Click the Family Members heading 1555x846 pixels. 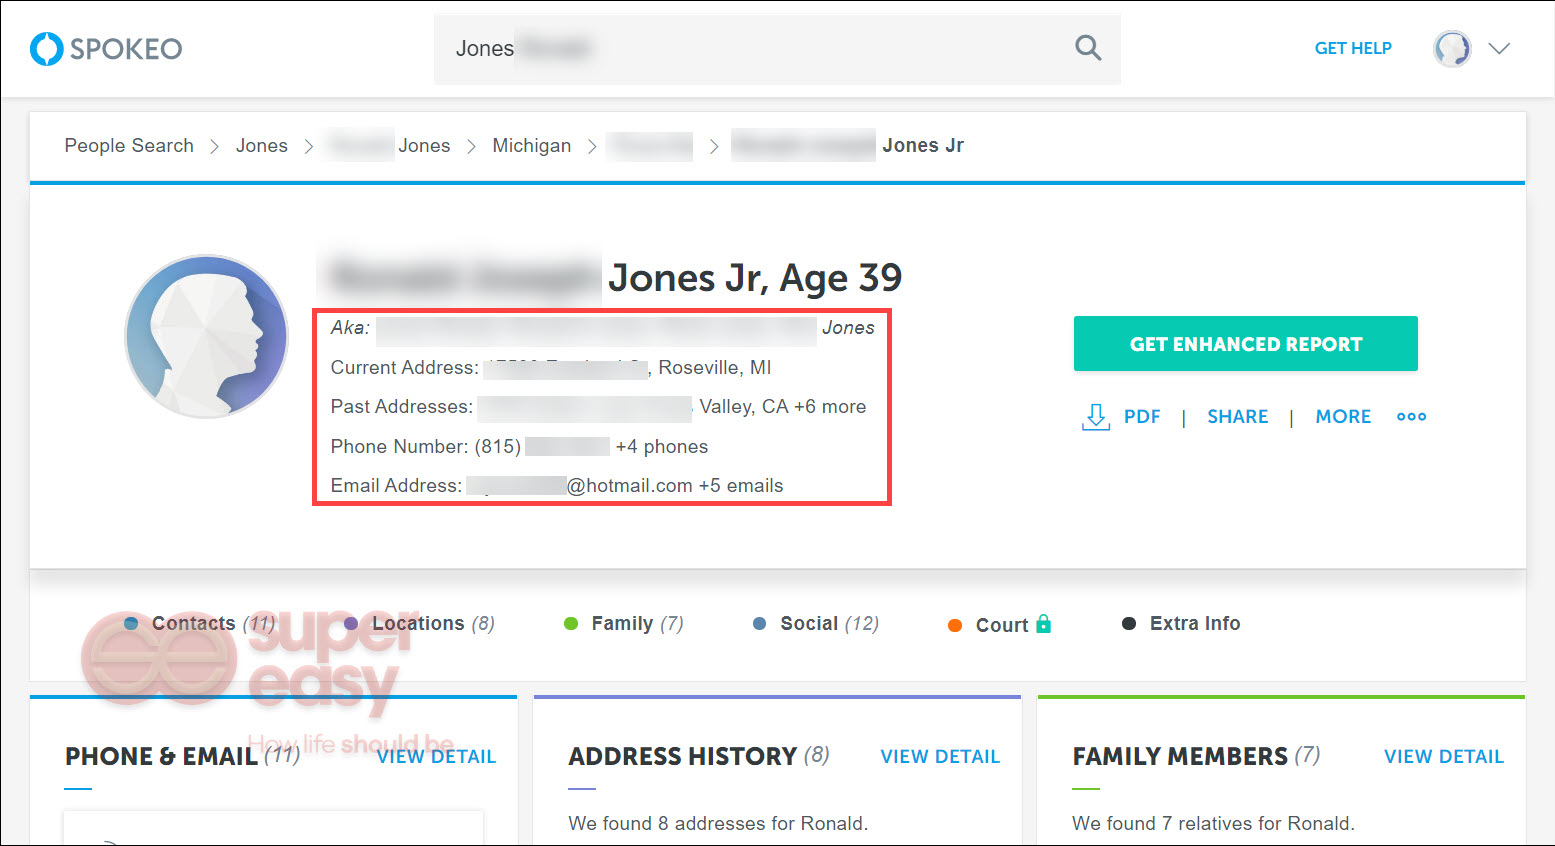click(x=1180, y=757)
